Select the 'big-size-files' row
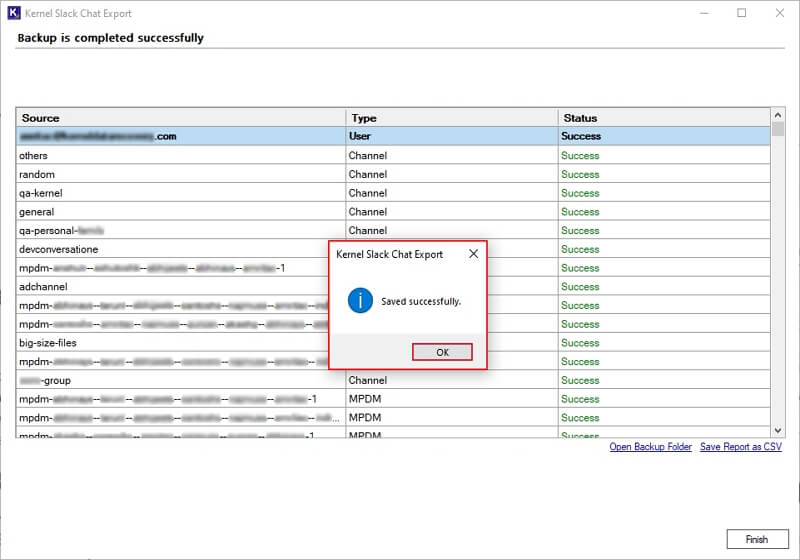 [48, 343]
